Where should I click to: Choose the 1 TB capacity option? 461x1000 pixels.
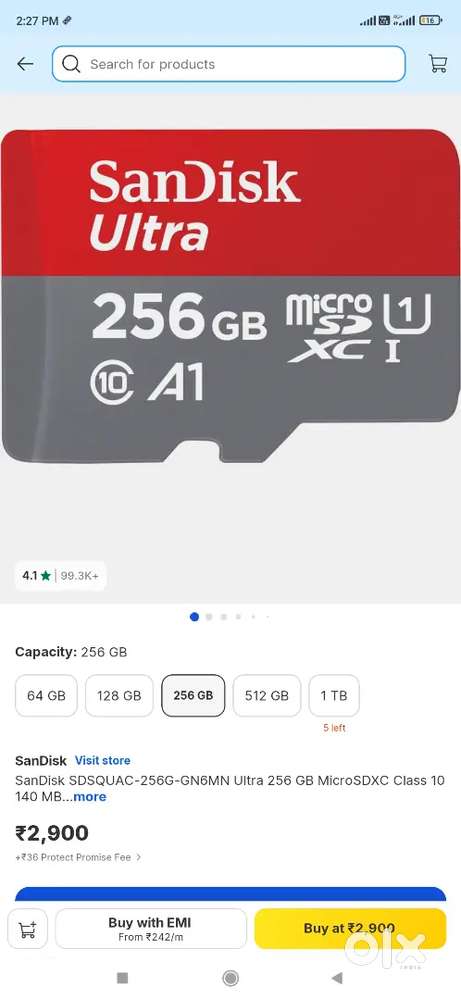click(334, 696)
